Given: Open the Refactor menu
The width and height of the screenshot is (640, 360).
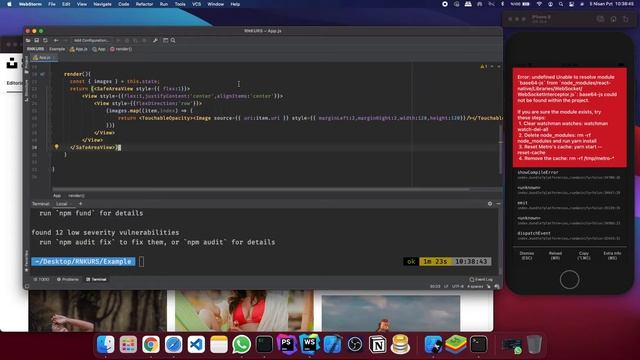Looking at the screenshot, I should [x=144, y=4].
